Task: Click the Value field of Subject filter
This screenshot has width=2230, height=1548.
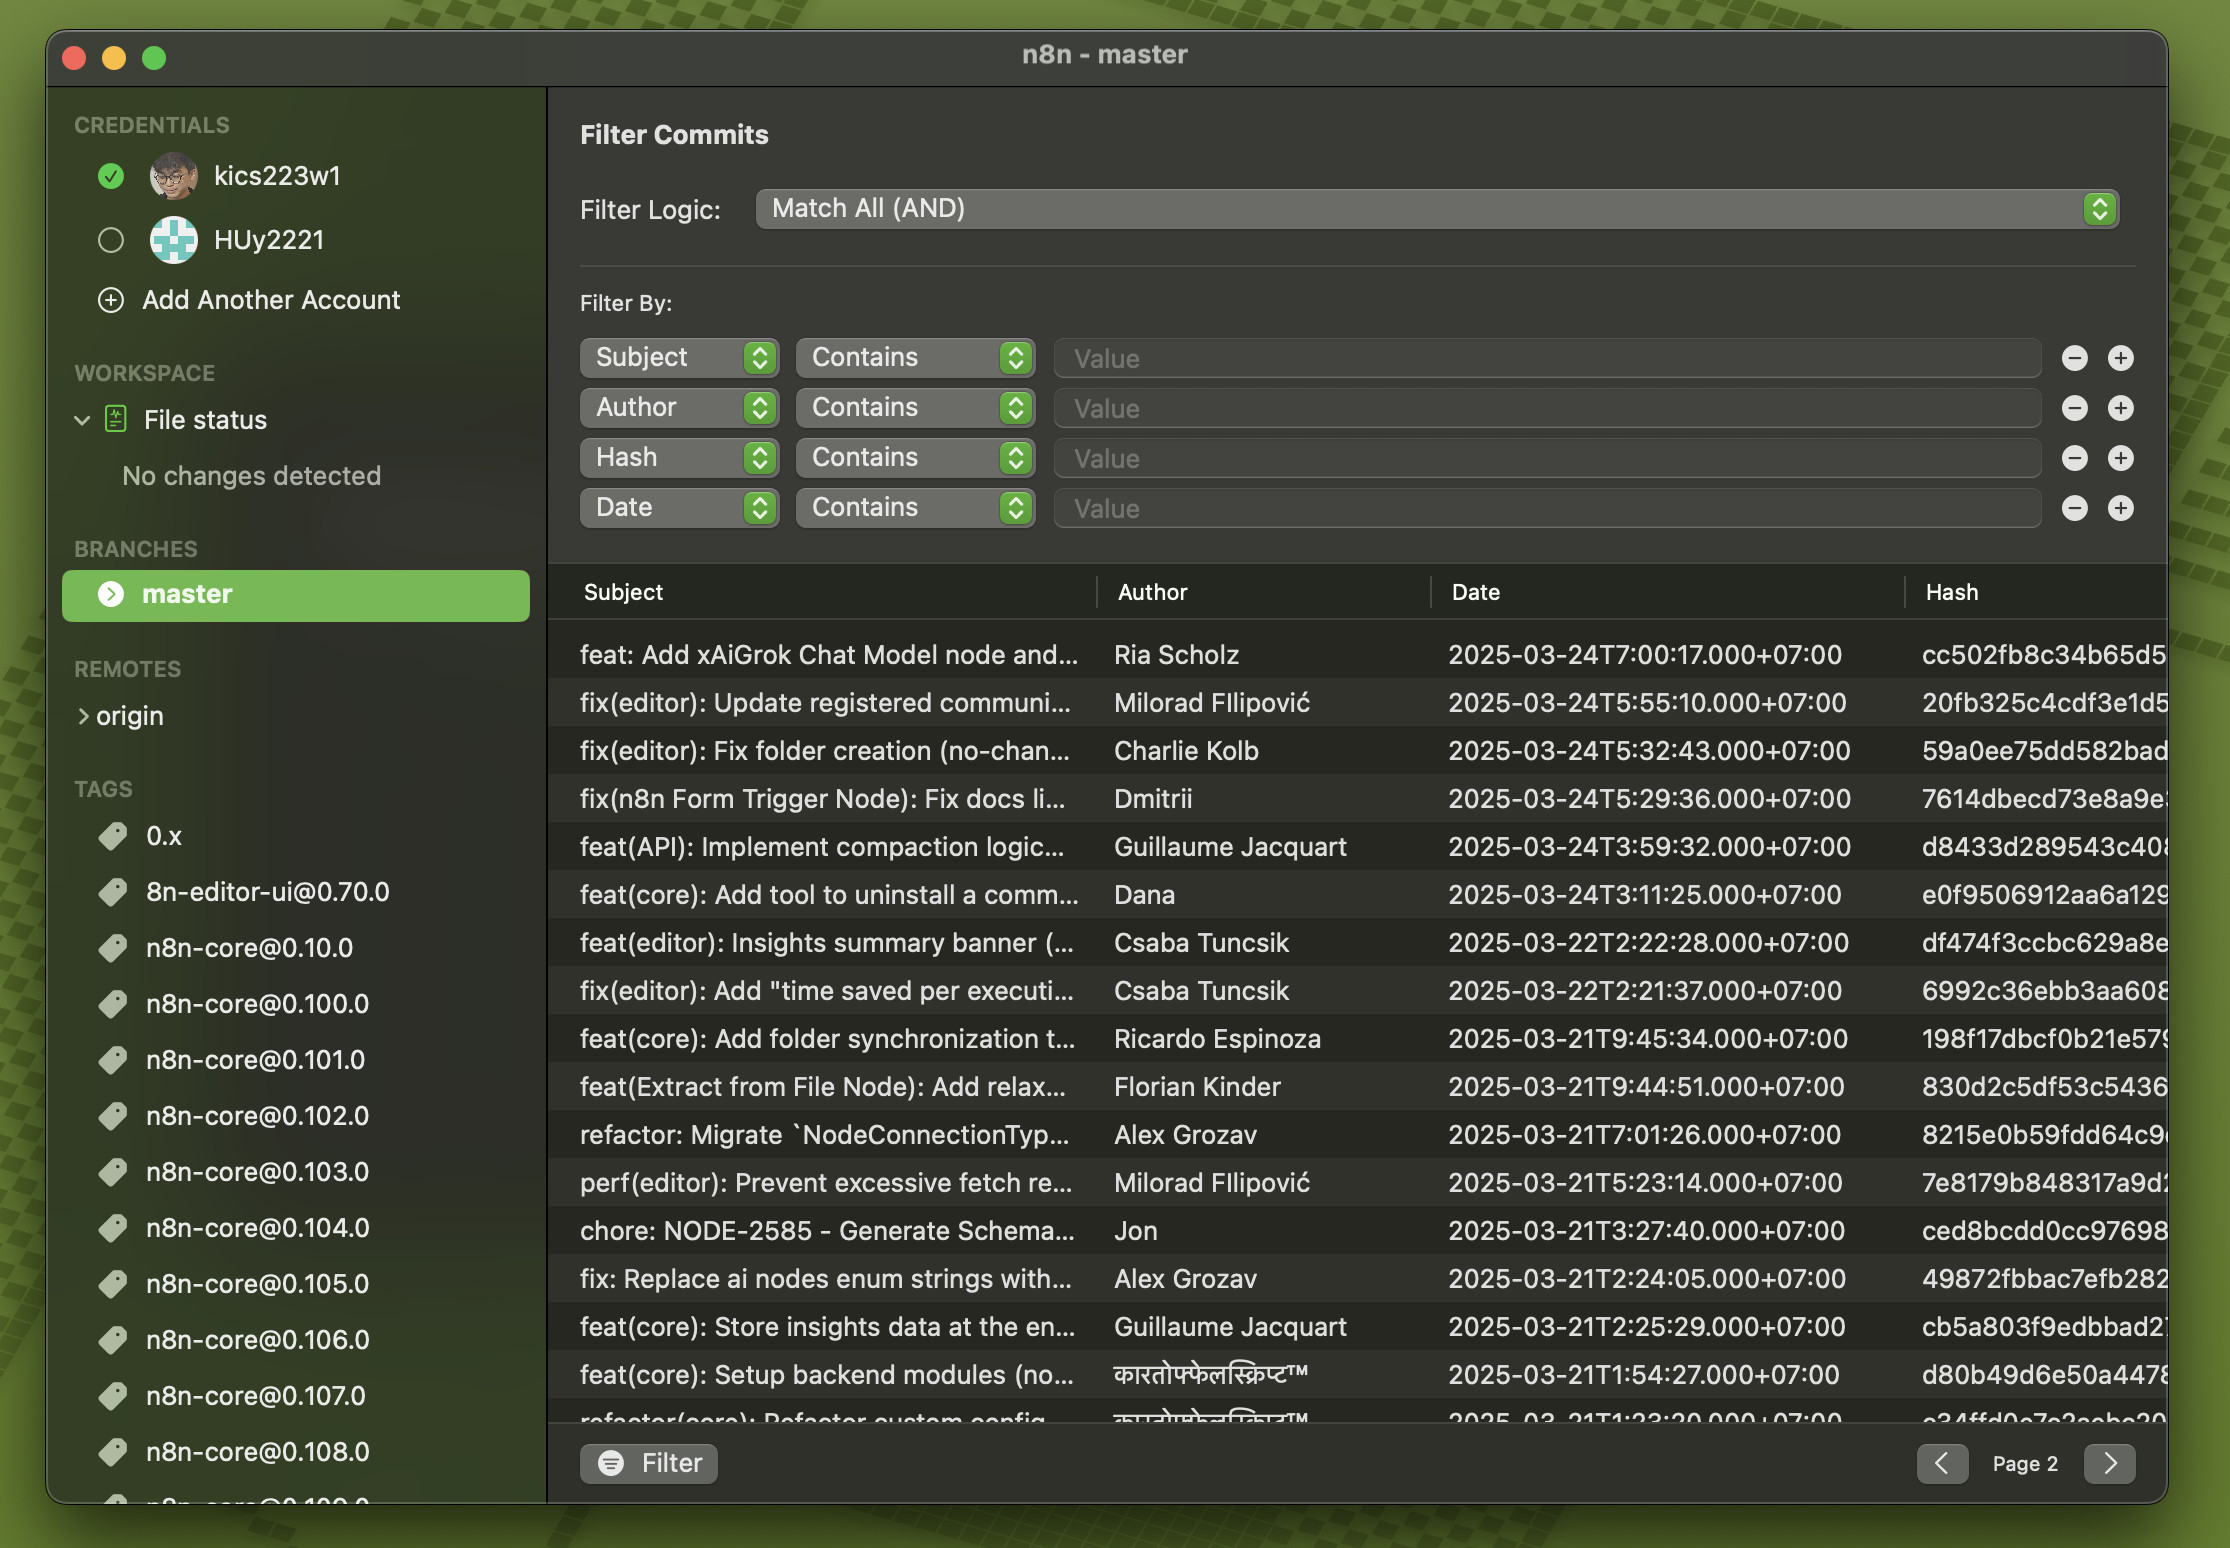Action: 1547,358
